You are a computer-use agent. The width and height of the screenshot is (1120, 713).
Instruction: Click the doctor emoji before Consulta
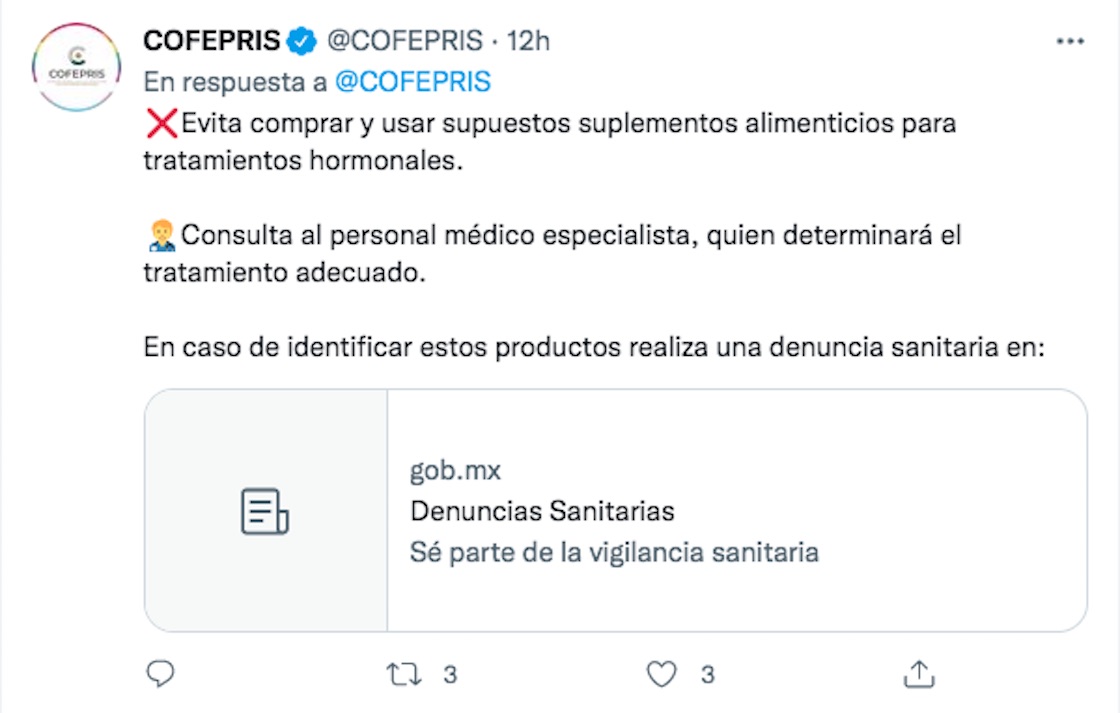[161, 237]
